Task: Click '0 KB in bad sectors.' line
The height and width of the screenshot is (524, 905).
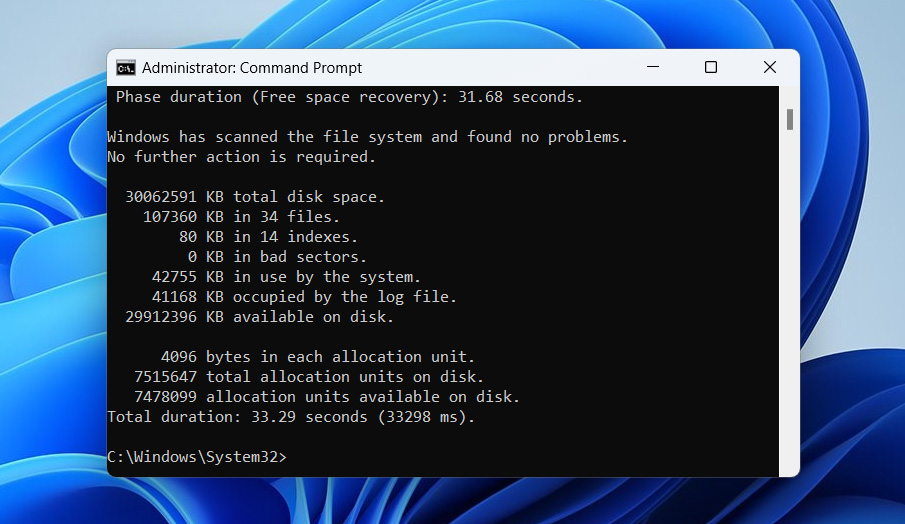Action: pos(277,257)
